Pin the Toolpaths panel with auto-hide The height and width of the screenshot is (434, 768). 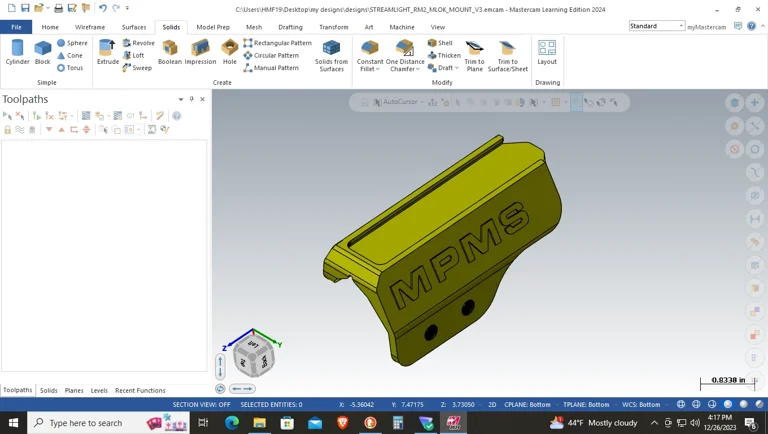tap(192, 99)
